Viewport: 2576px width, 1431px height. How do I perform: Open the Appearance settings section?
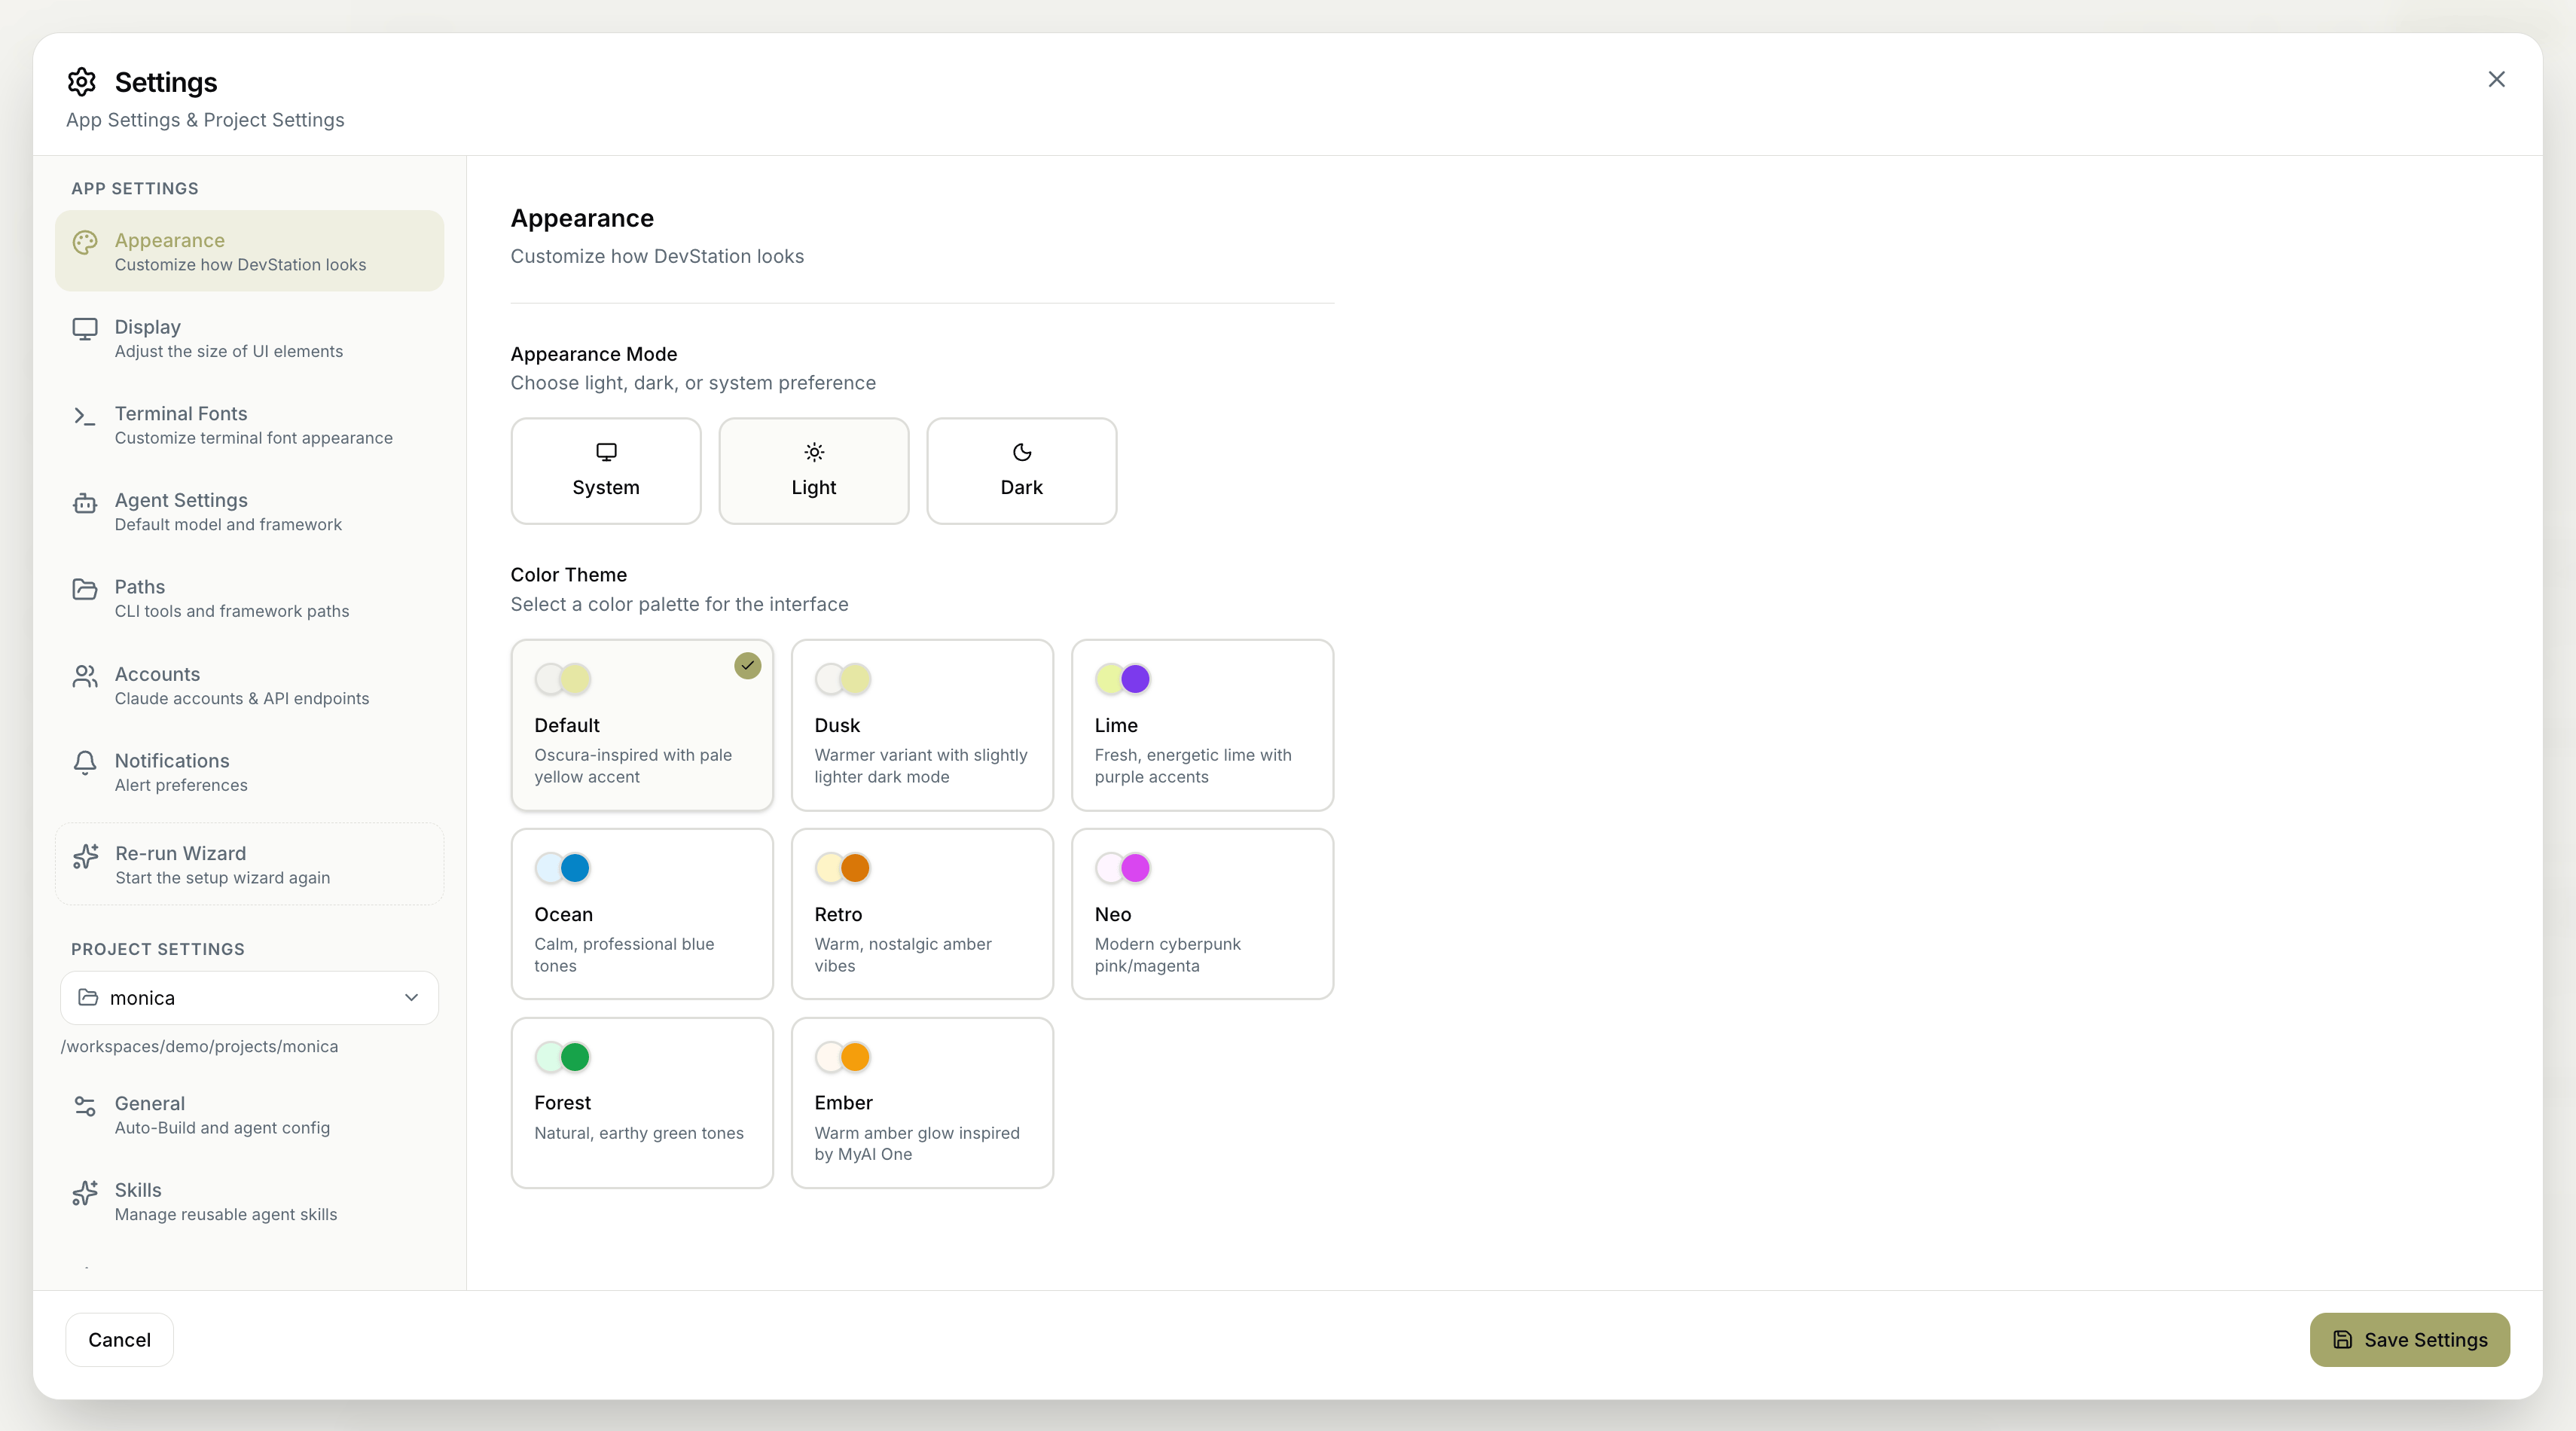coord(249,251)
